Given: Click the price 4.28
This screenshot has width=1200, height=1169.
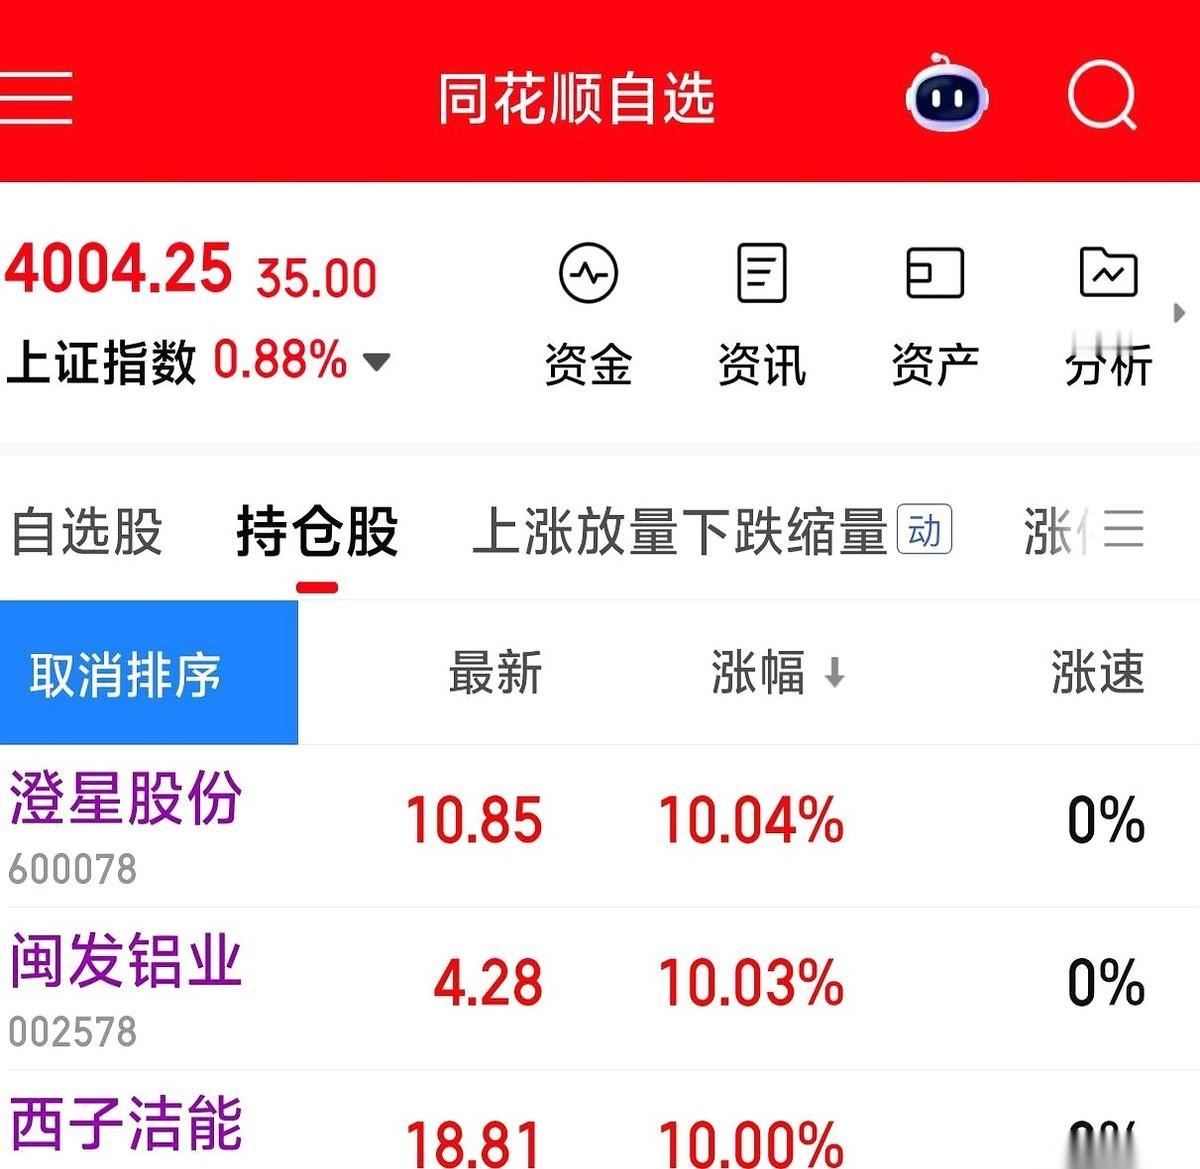Looking at the screenshot, I should click(x=488, y=982).
